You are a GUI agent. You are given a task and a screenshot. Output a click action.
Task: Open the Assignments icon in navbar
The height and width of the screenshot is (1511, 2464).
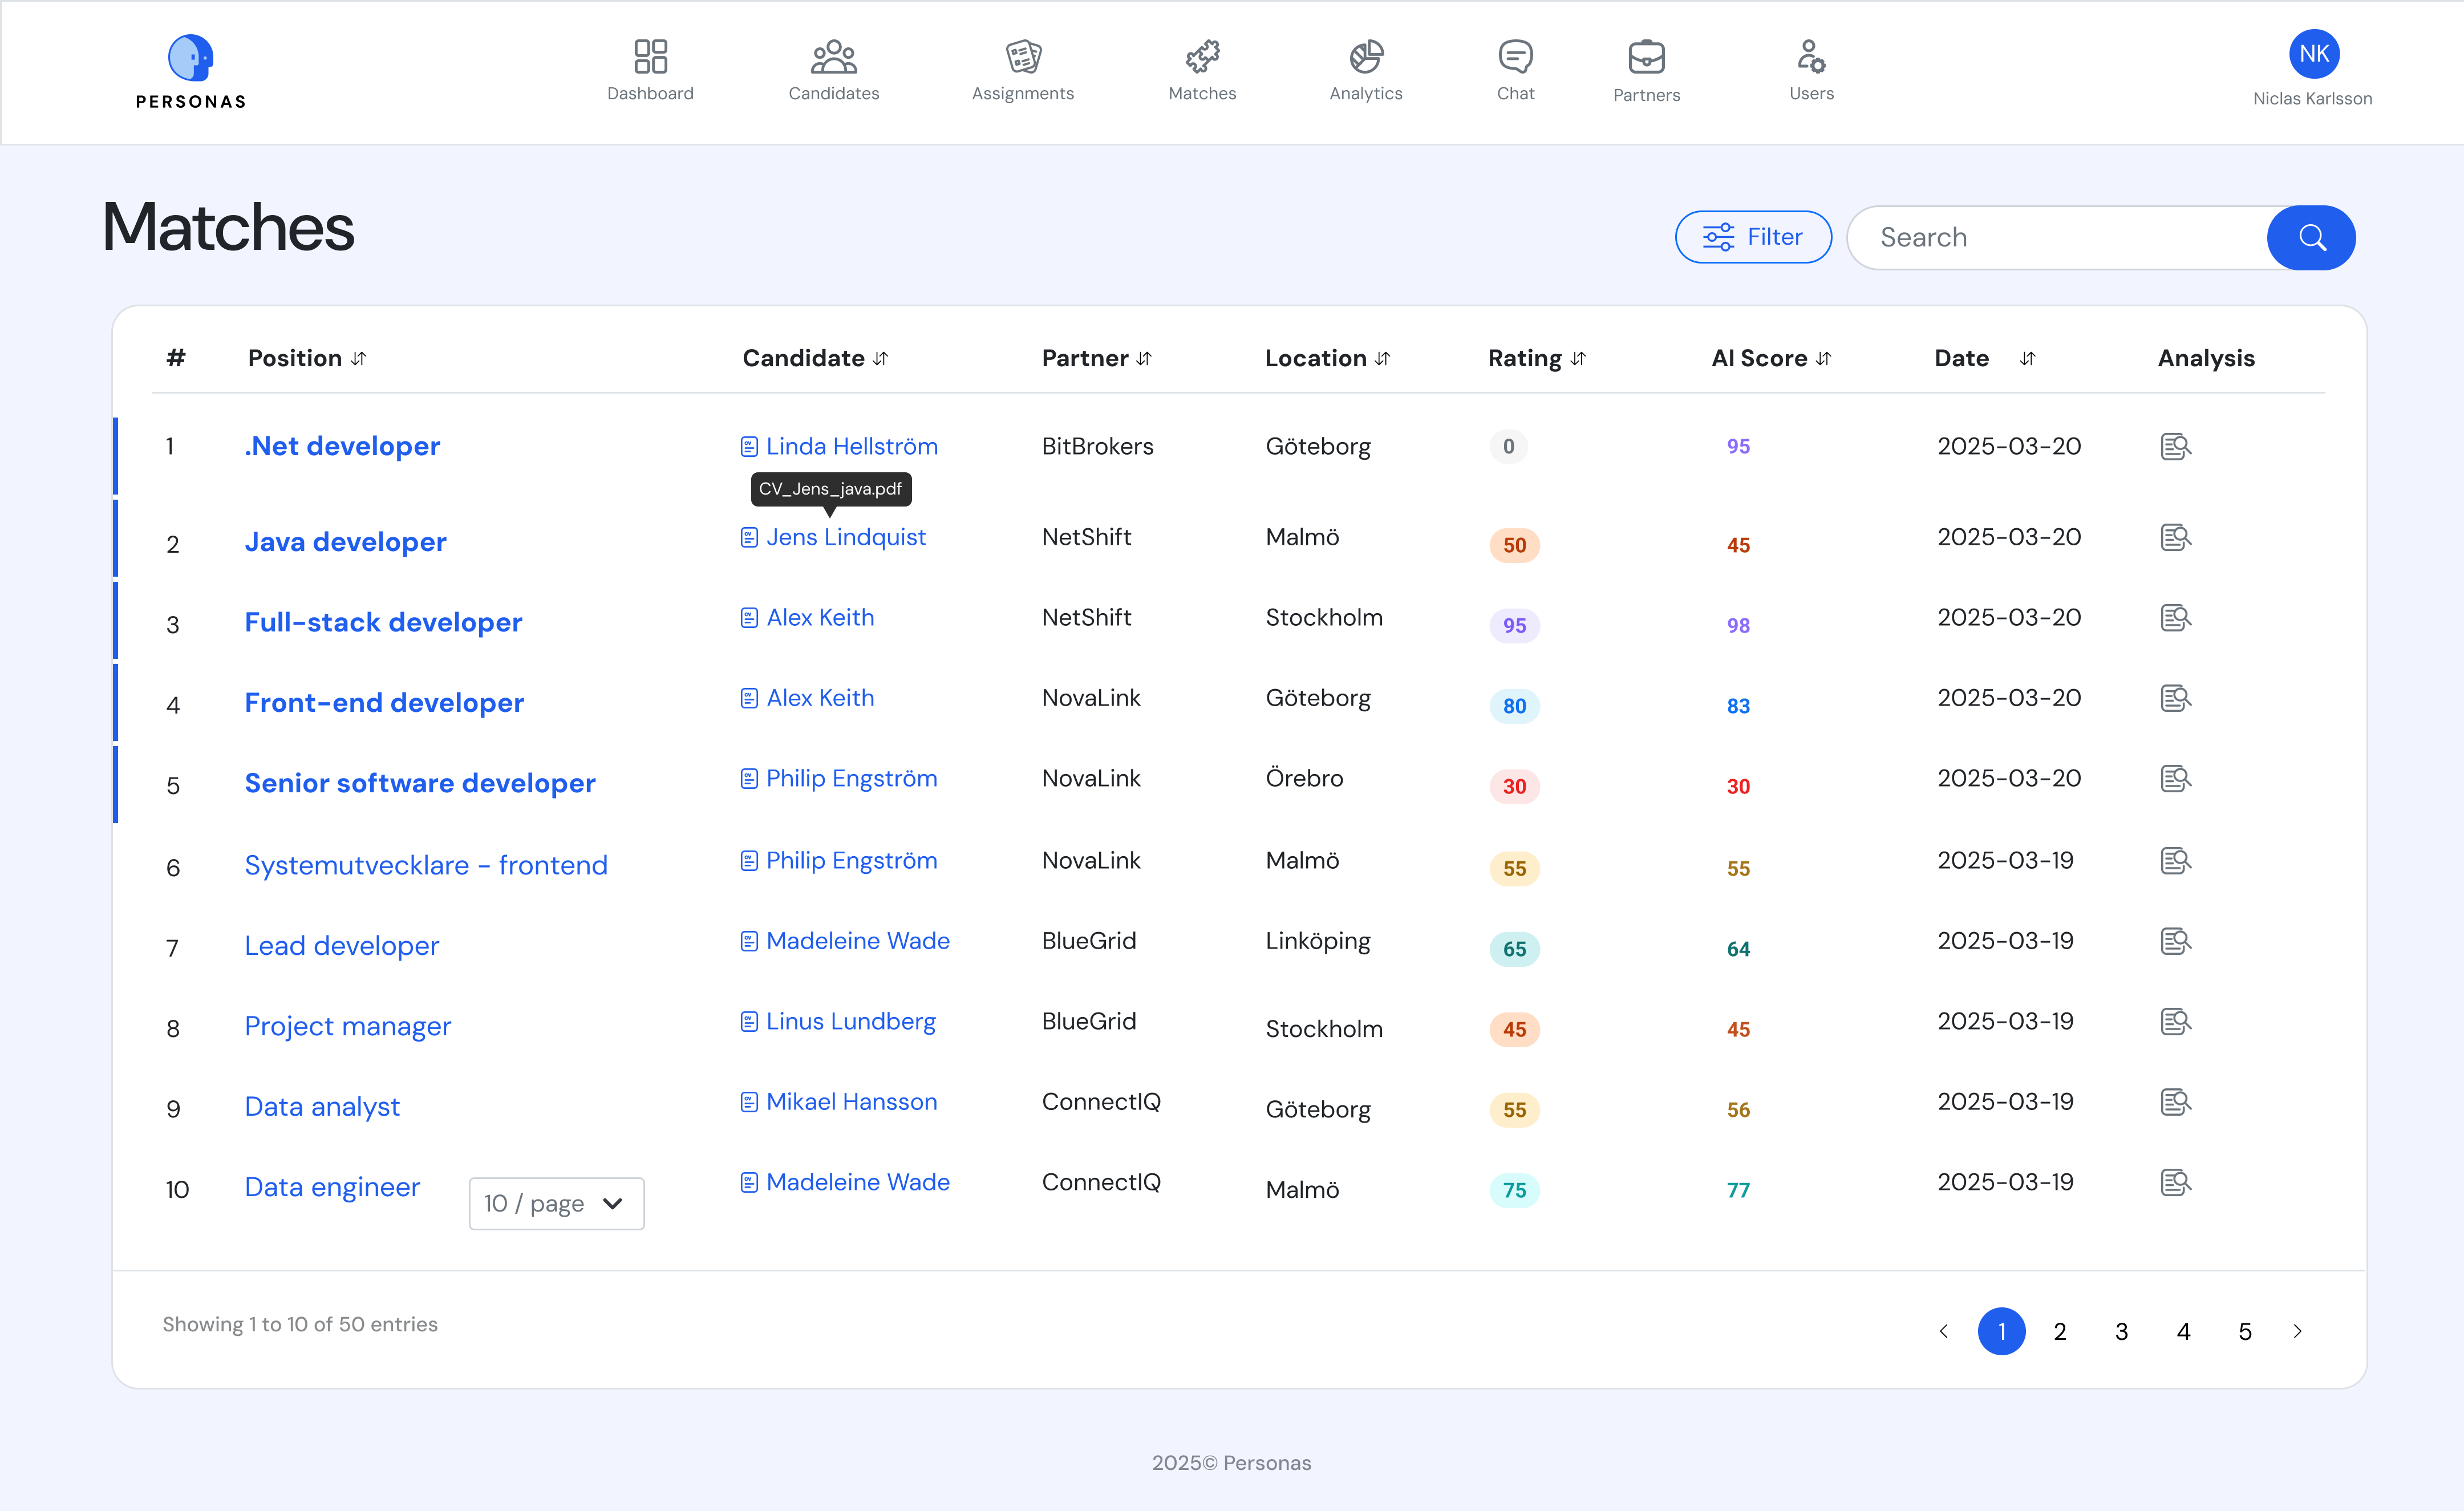[x=1023, y=56]
